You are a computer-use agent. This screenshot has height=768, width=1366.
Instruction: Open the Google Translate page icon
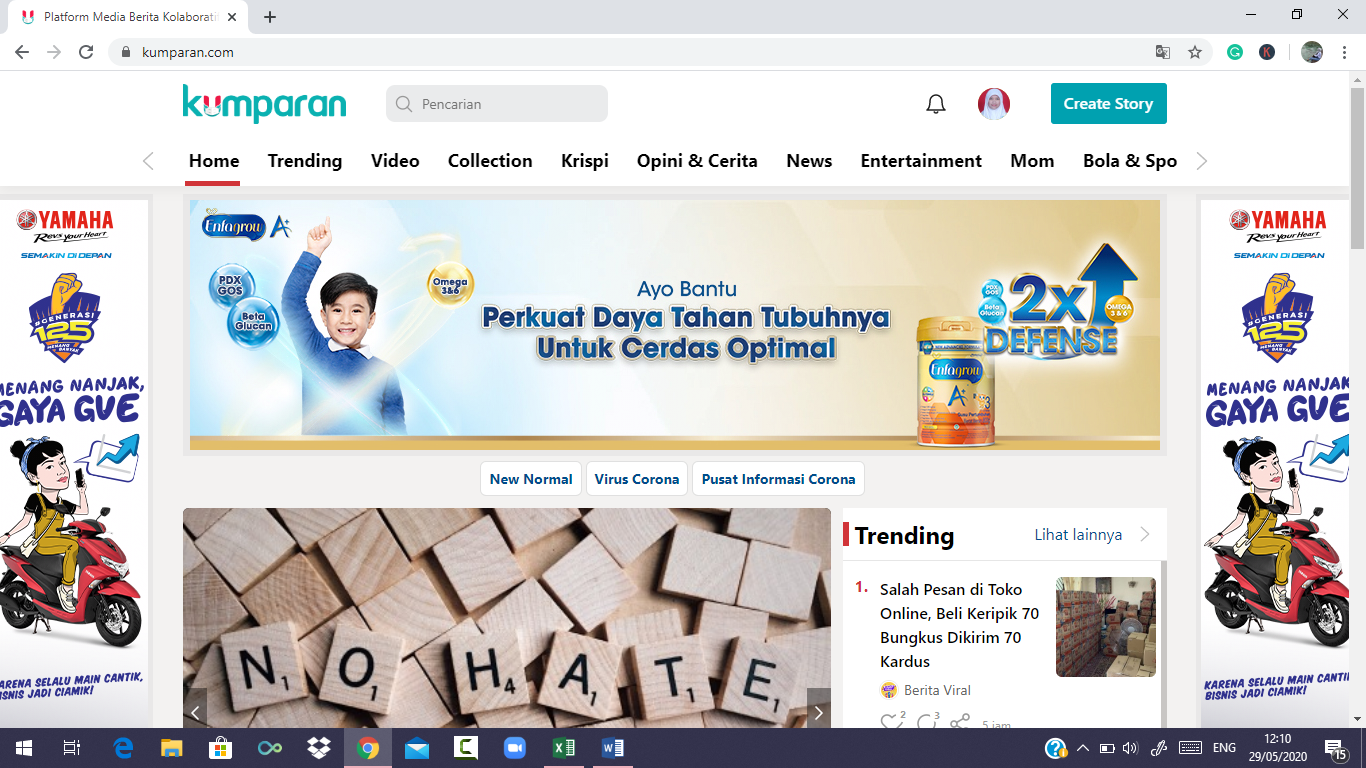[x=1163, y=52]
